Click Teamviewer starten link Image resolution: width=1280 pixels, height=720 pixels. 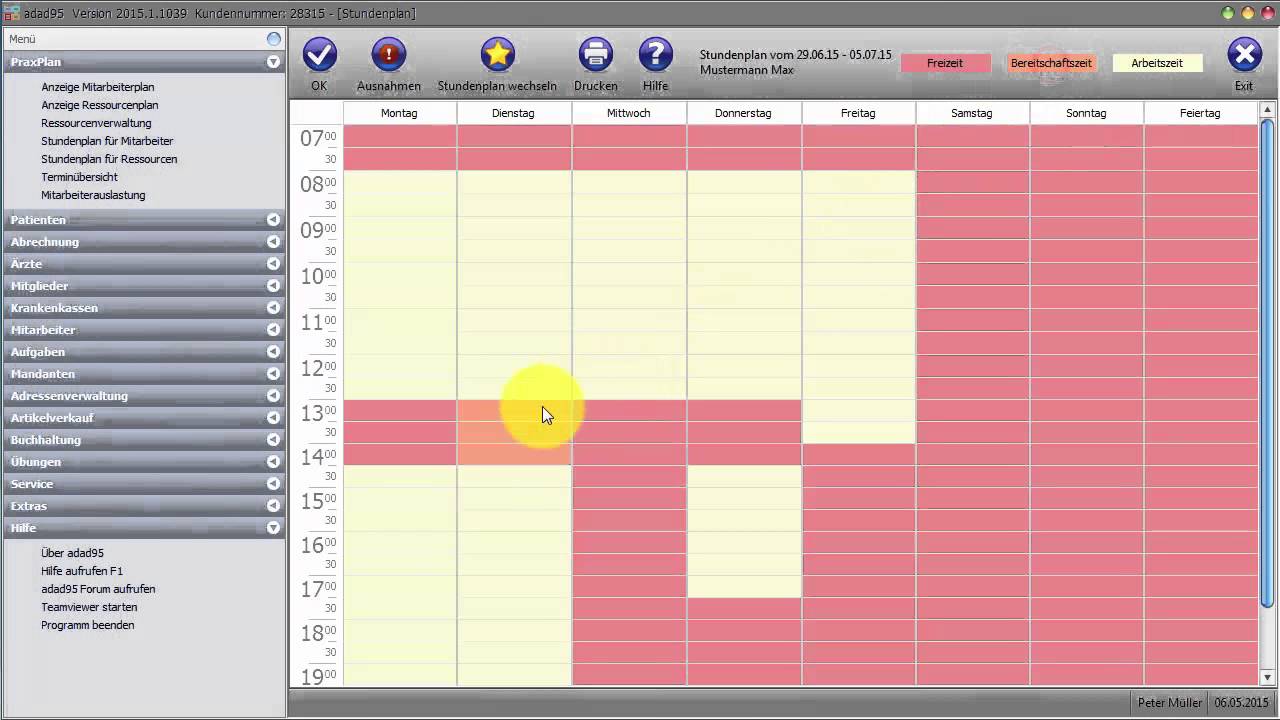[89, 607]
